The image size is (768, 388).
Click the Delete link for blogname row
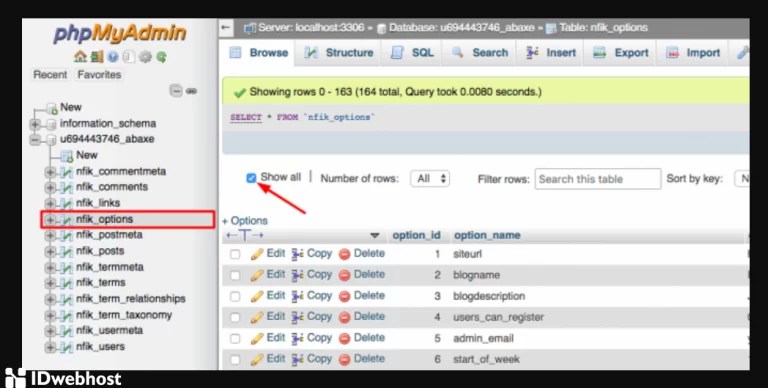pyautogui.click(x=369, y=275)
